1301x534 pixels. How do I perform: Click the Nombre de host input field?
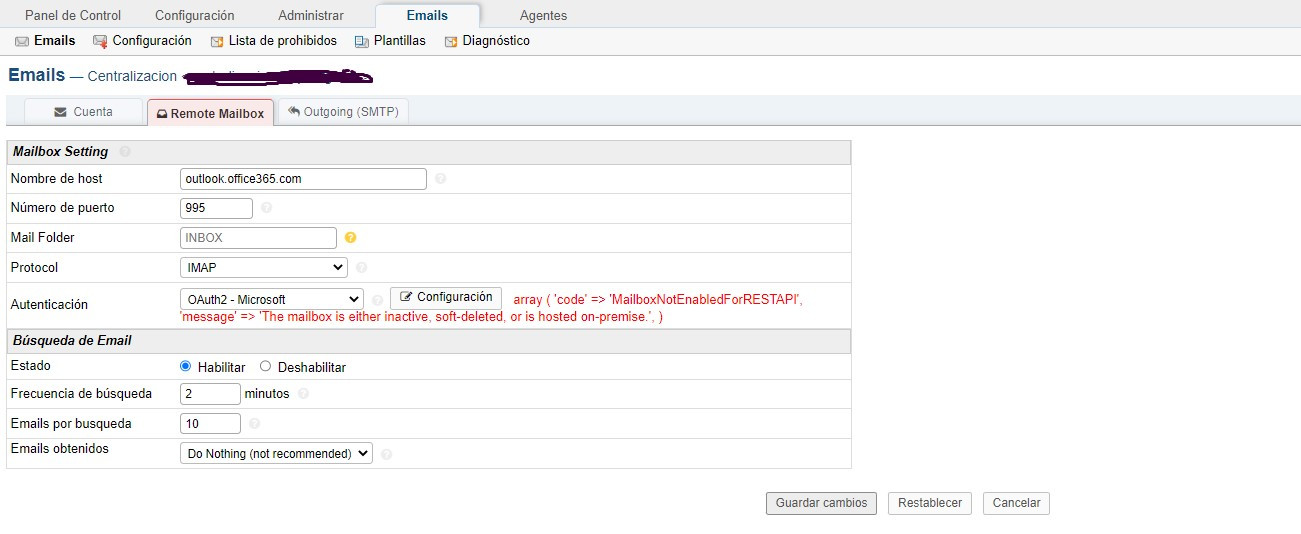click(x=303, y=179)
